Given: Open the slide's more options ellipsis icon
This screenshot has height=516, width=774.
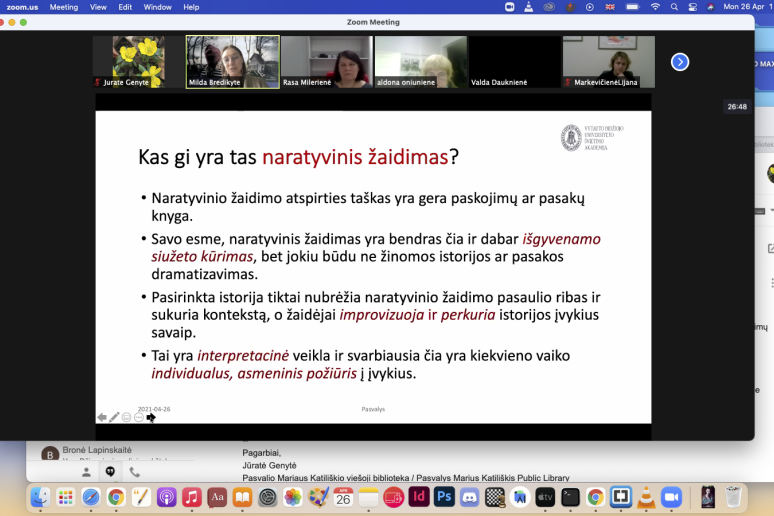Looking at the screenshot, I should (139, 417).
